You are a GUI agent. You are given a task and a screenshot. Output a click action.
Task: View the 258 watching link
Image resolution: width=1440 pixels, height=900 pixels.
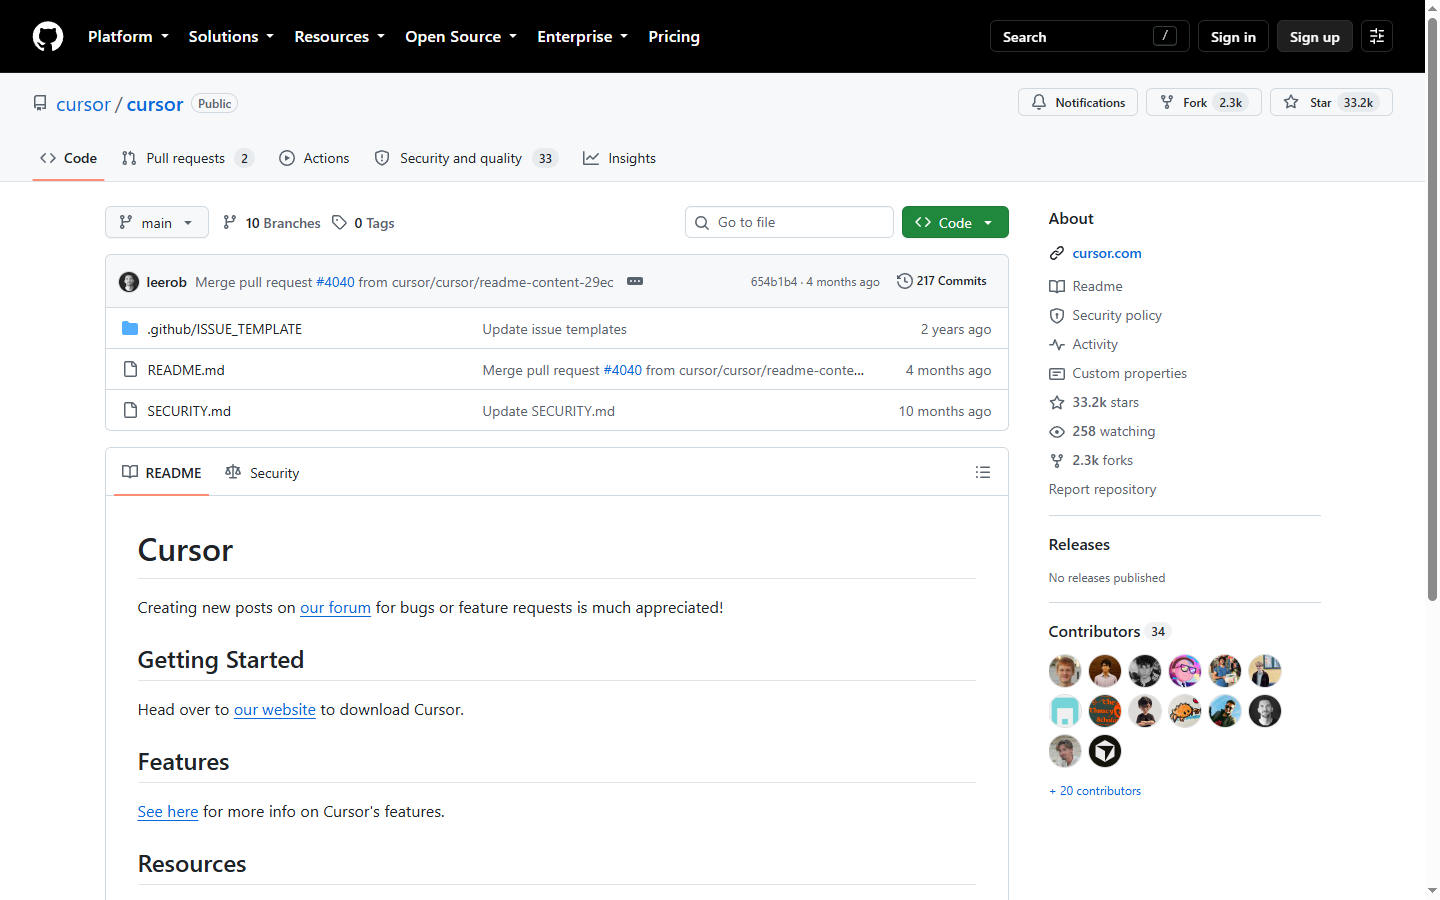point(1113,431)
